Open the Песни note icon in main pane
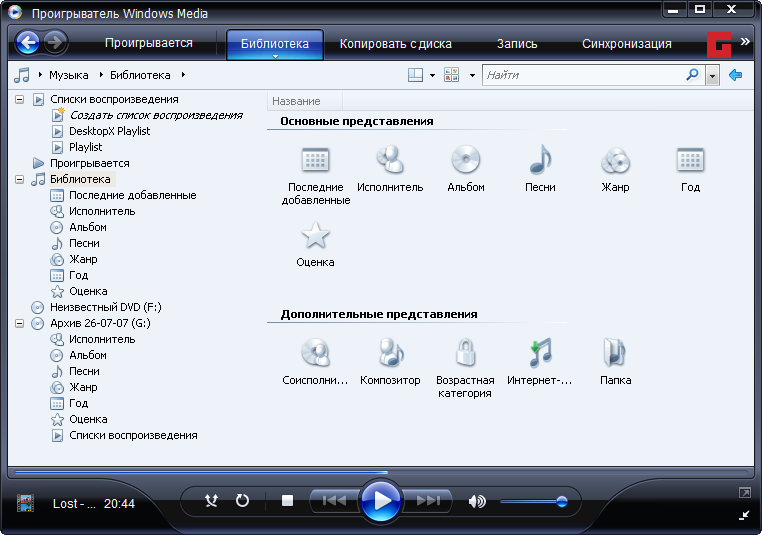The width and height of the screenshot is (762, 535). [x=540, y=159]
